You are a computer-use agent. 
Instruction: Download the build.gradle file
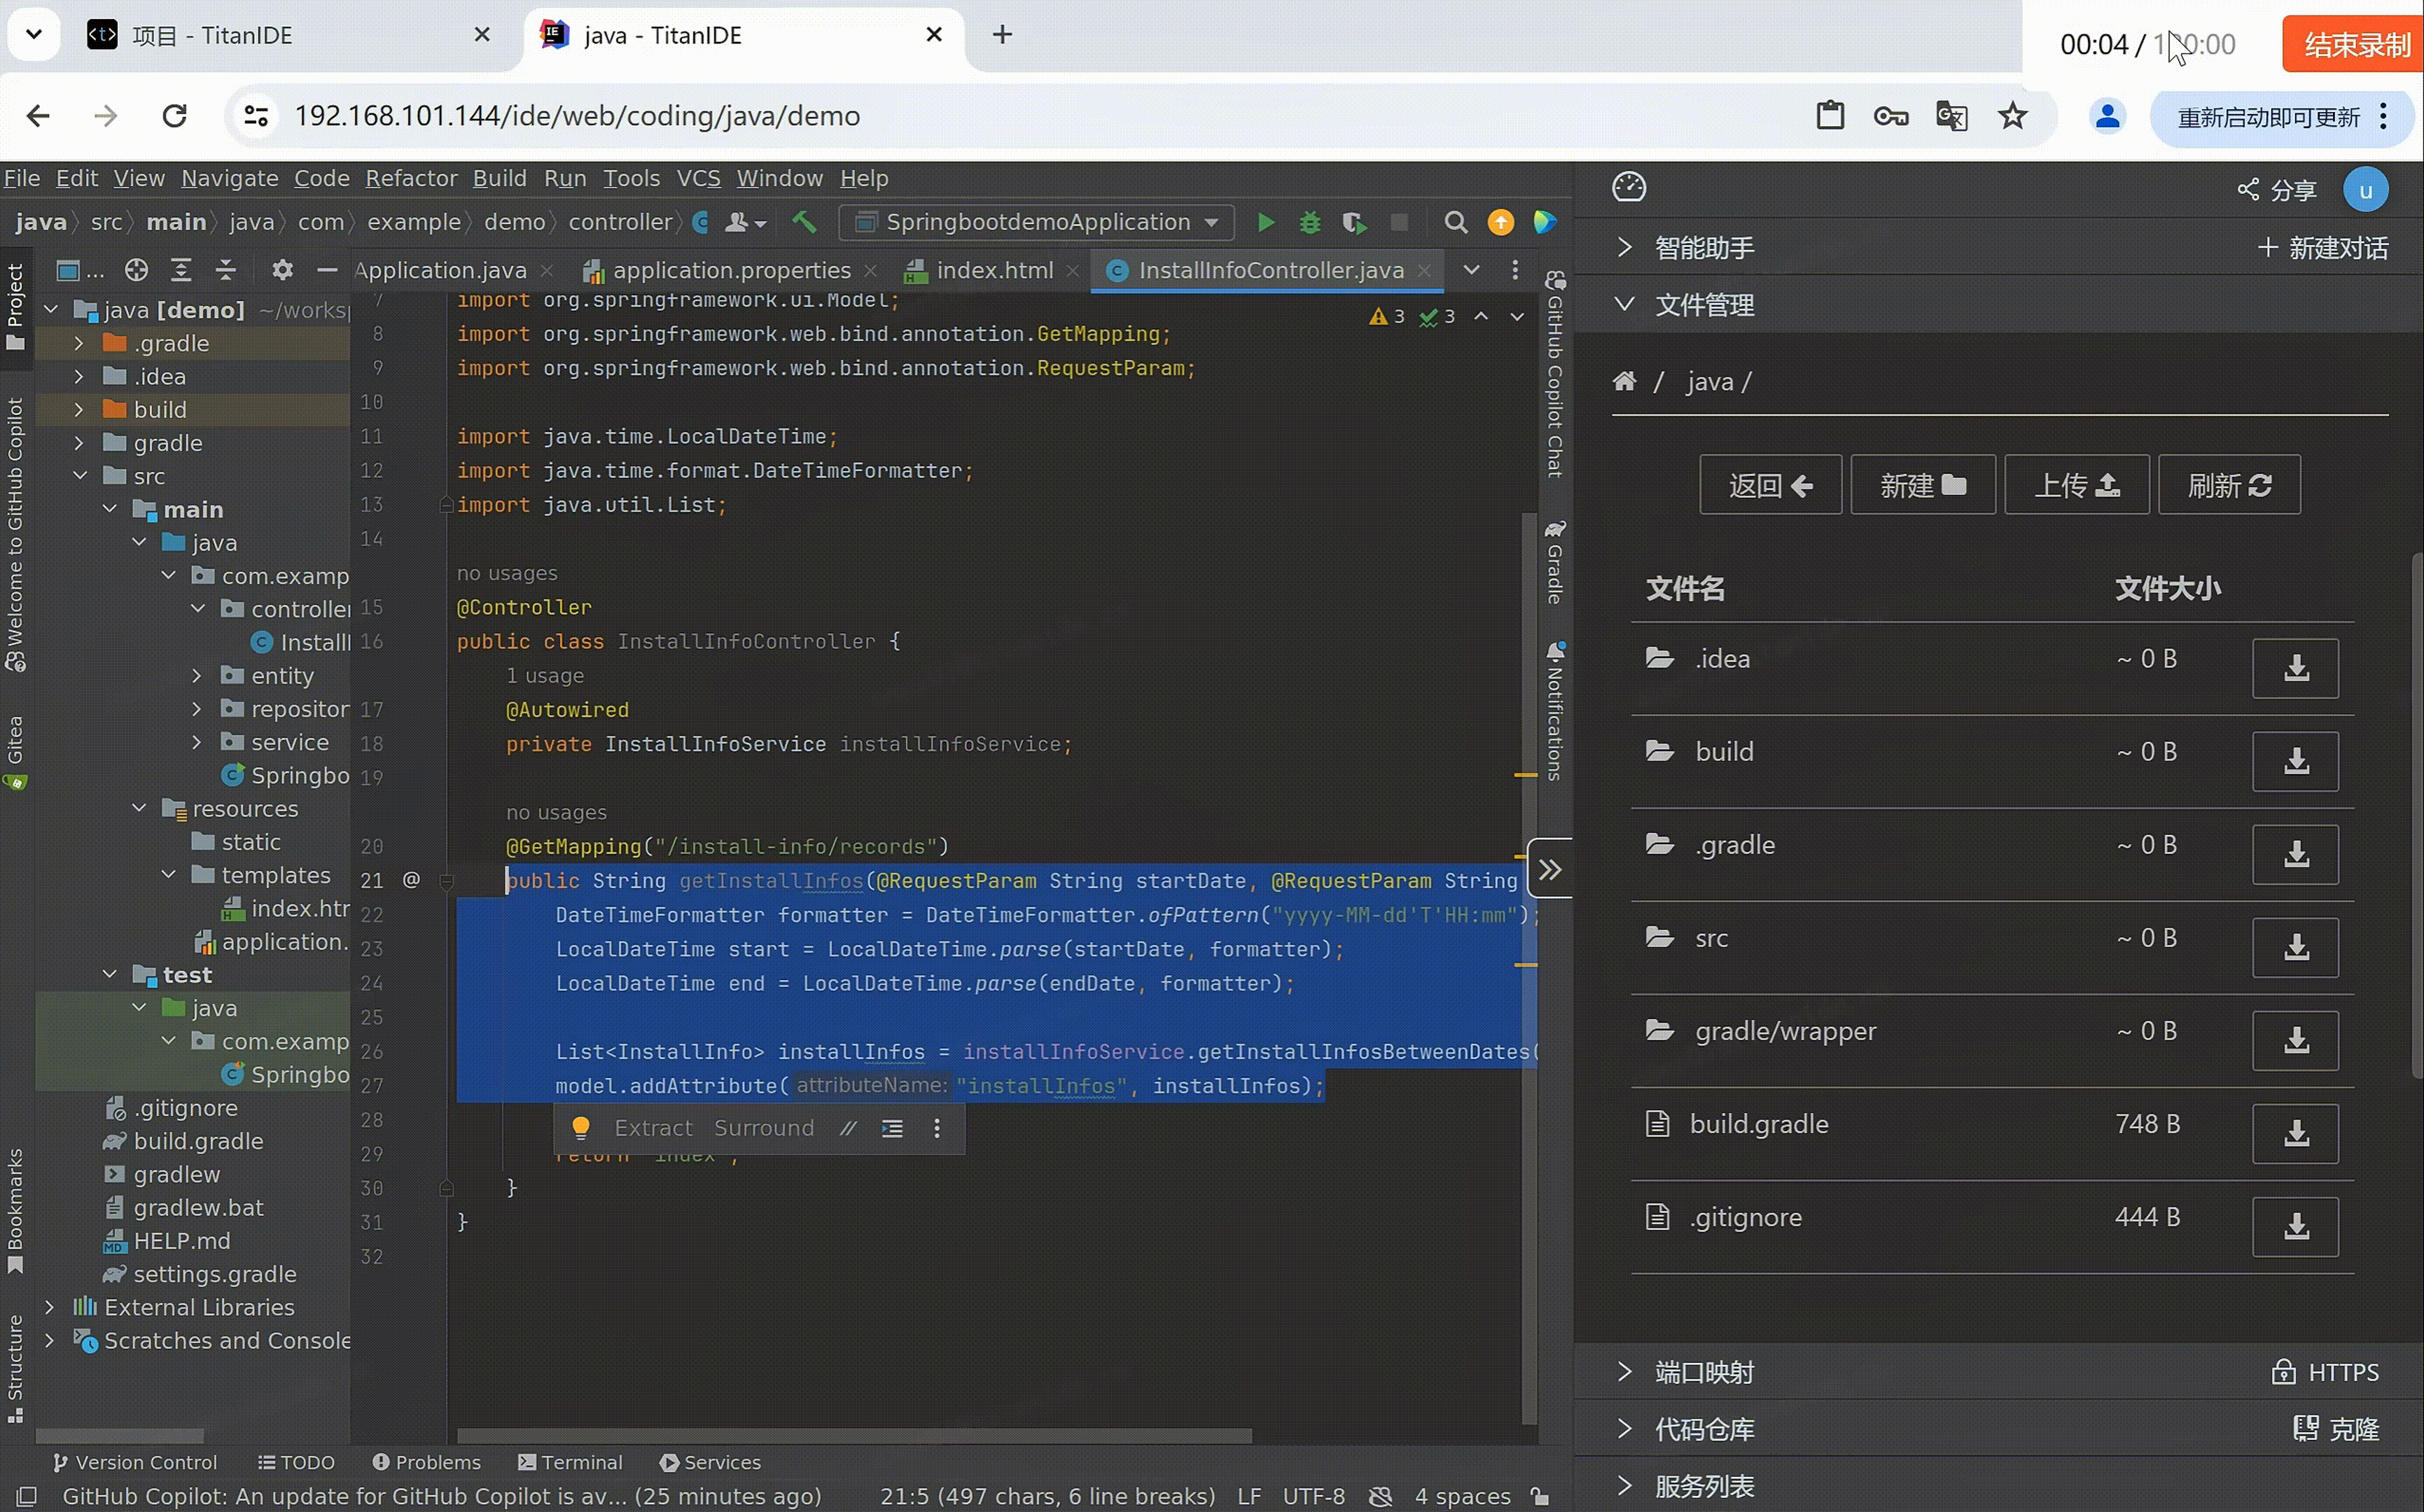click(2295, 1133)
